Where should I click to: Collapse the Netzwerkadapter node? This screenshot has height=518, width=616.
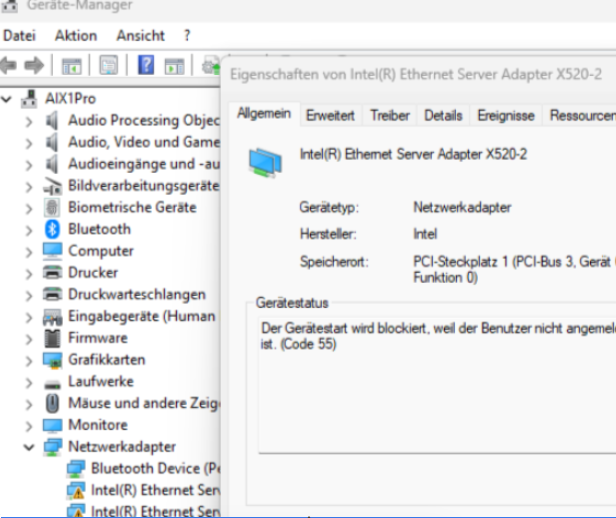click(x=29, y=447)
